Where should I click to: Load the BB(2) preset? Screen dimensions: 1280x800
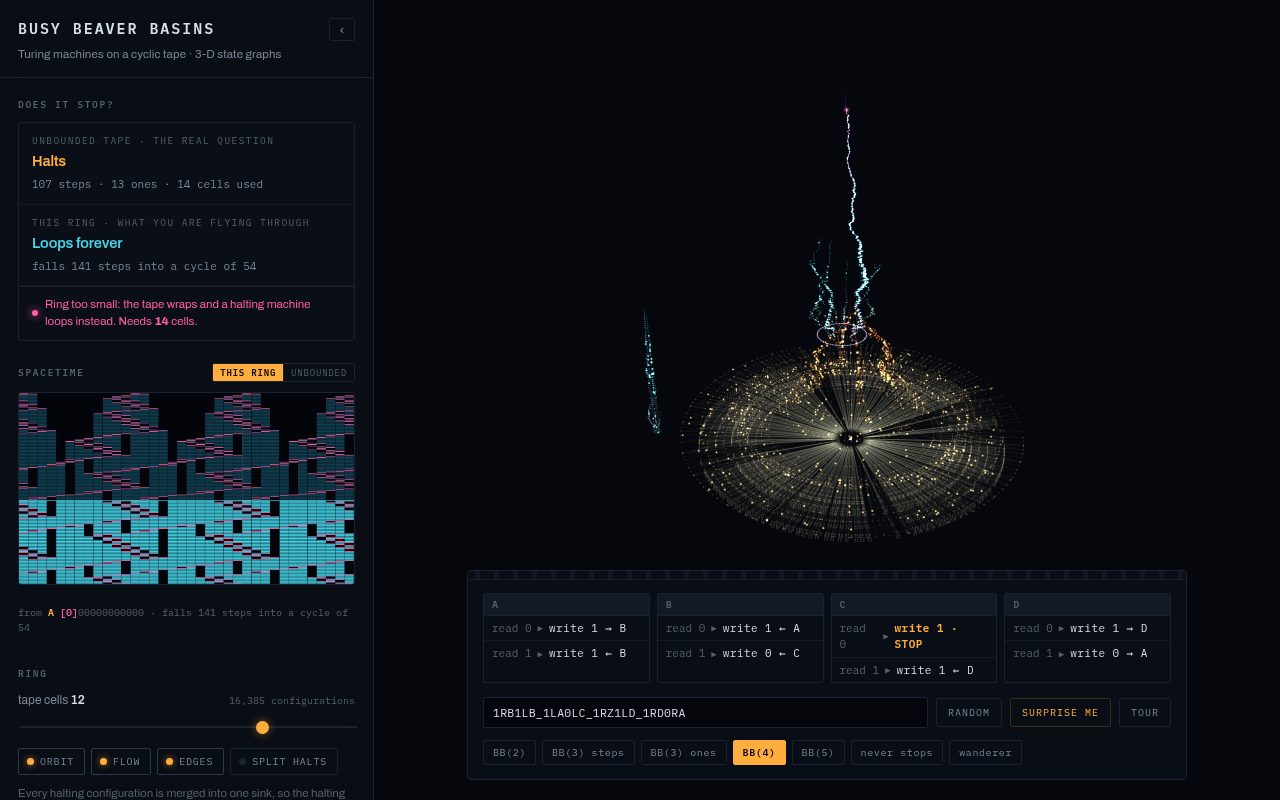coord(510,753)
